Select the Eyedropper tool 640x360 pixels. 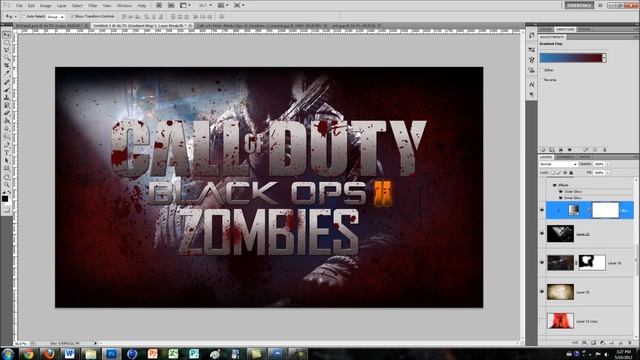(x=7, y=73)
